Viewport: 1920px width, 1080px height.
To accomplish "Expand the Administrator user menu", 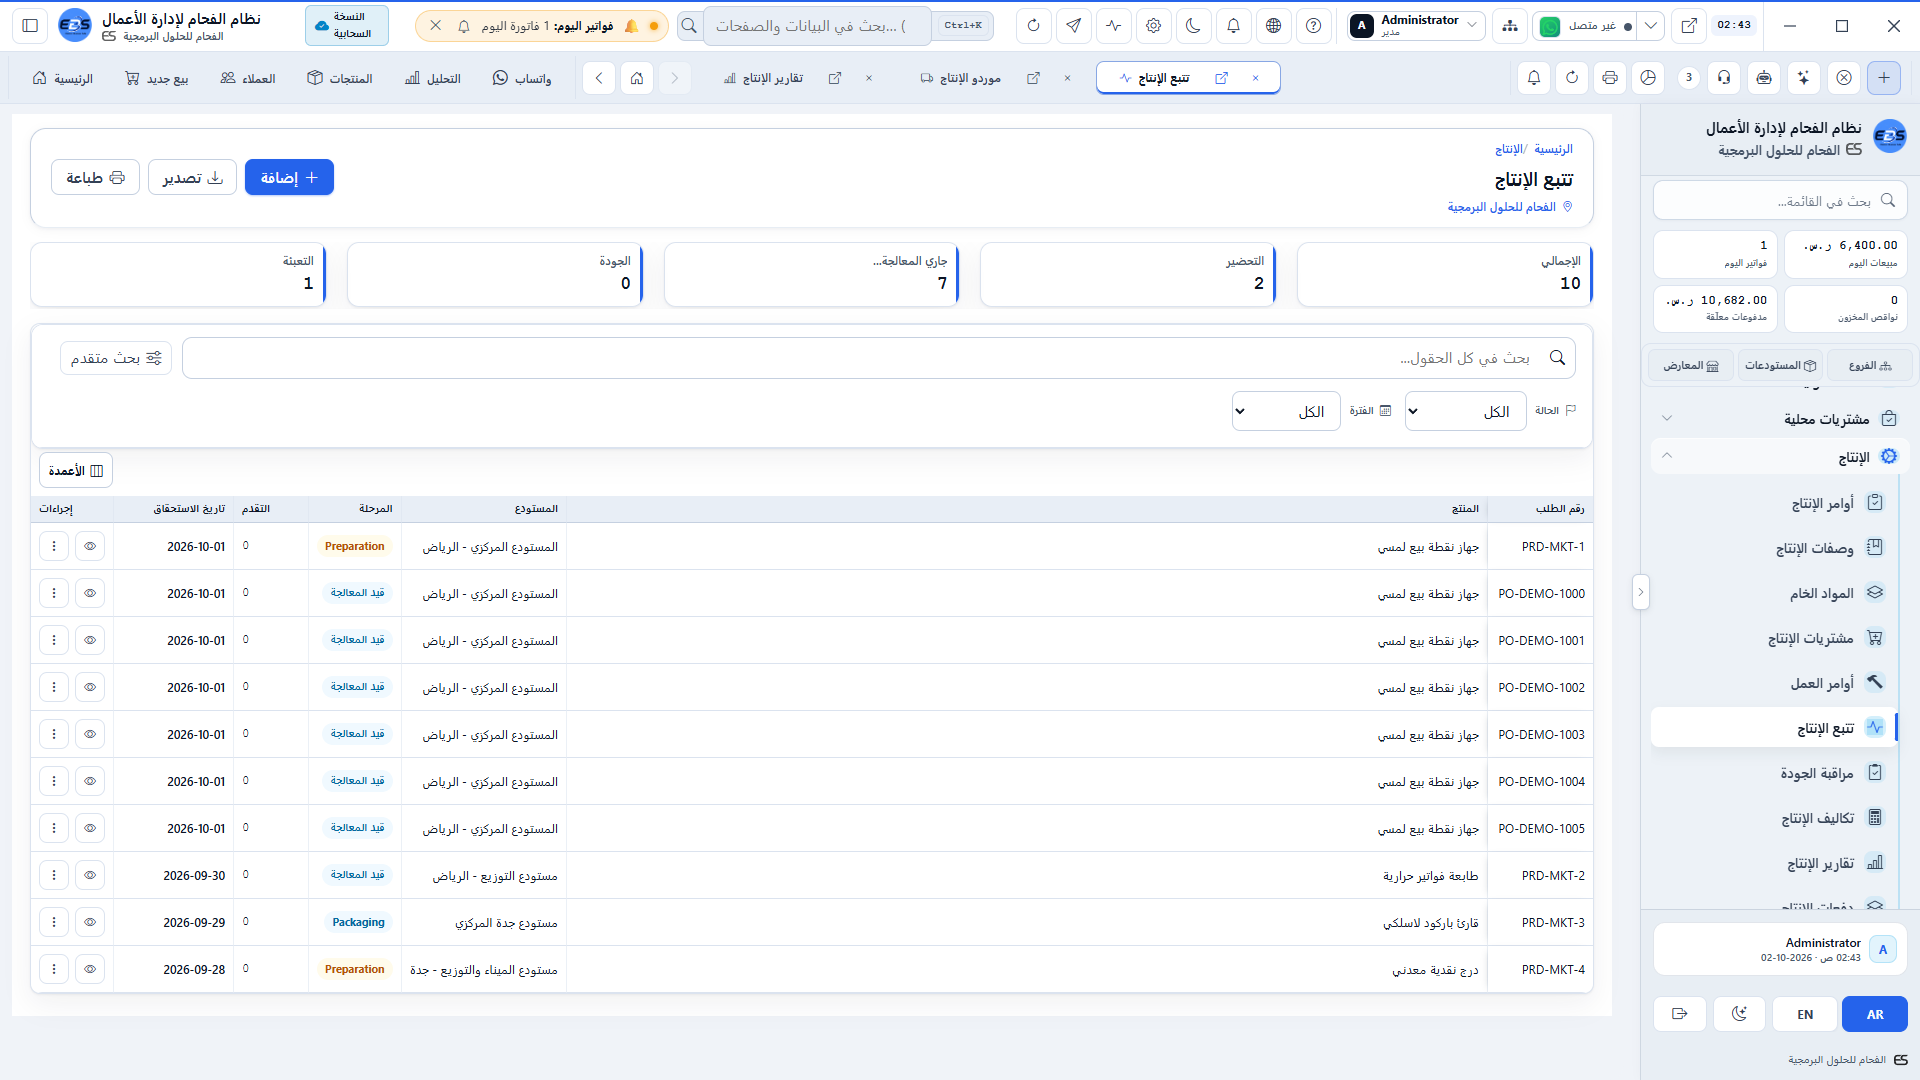I will click(x=1416, y=26).
